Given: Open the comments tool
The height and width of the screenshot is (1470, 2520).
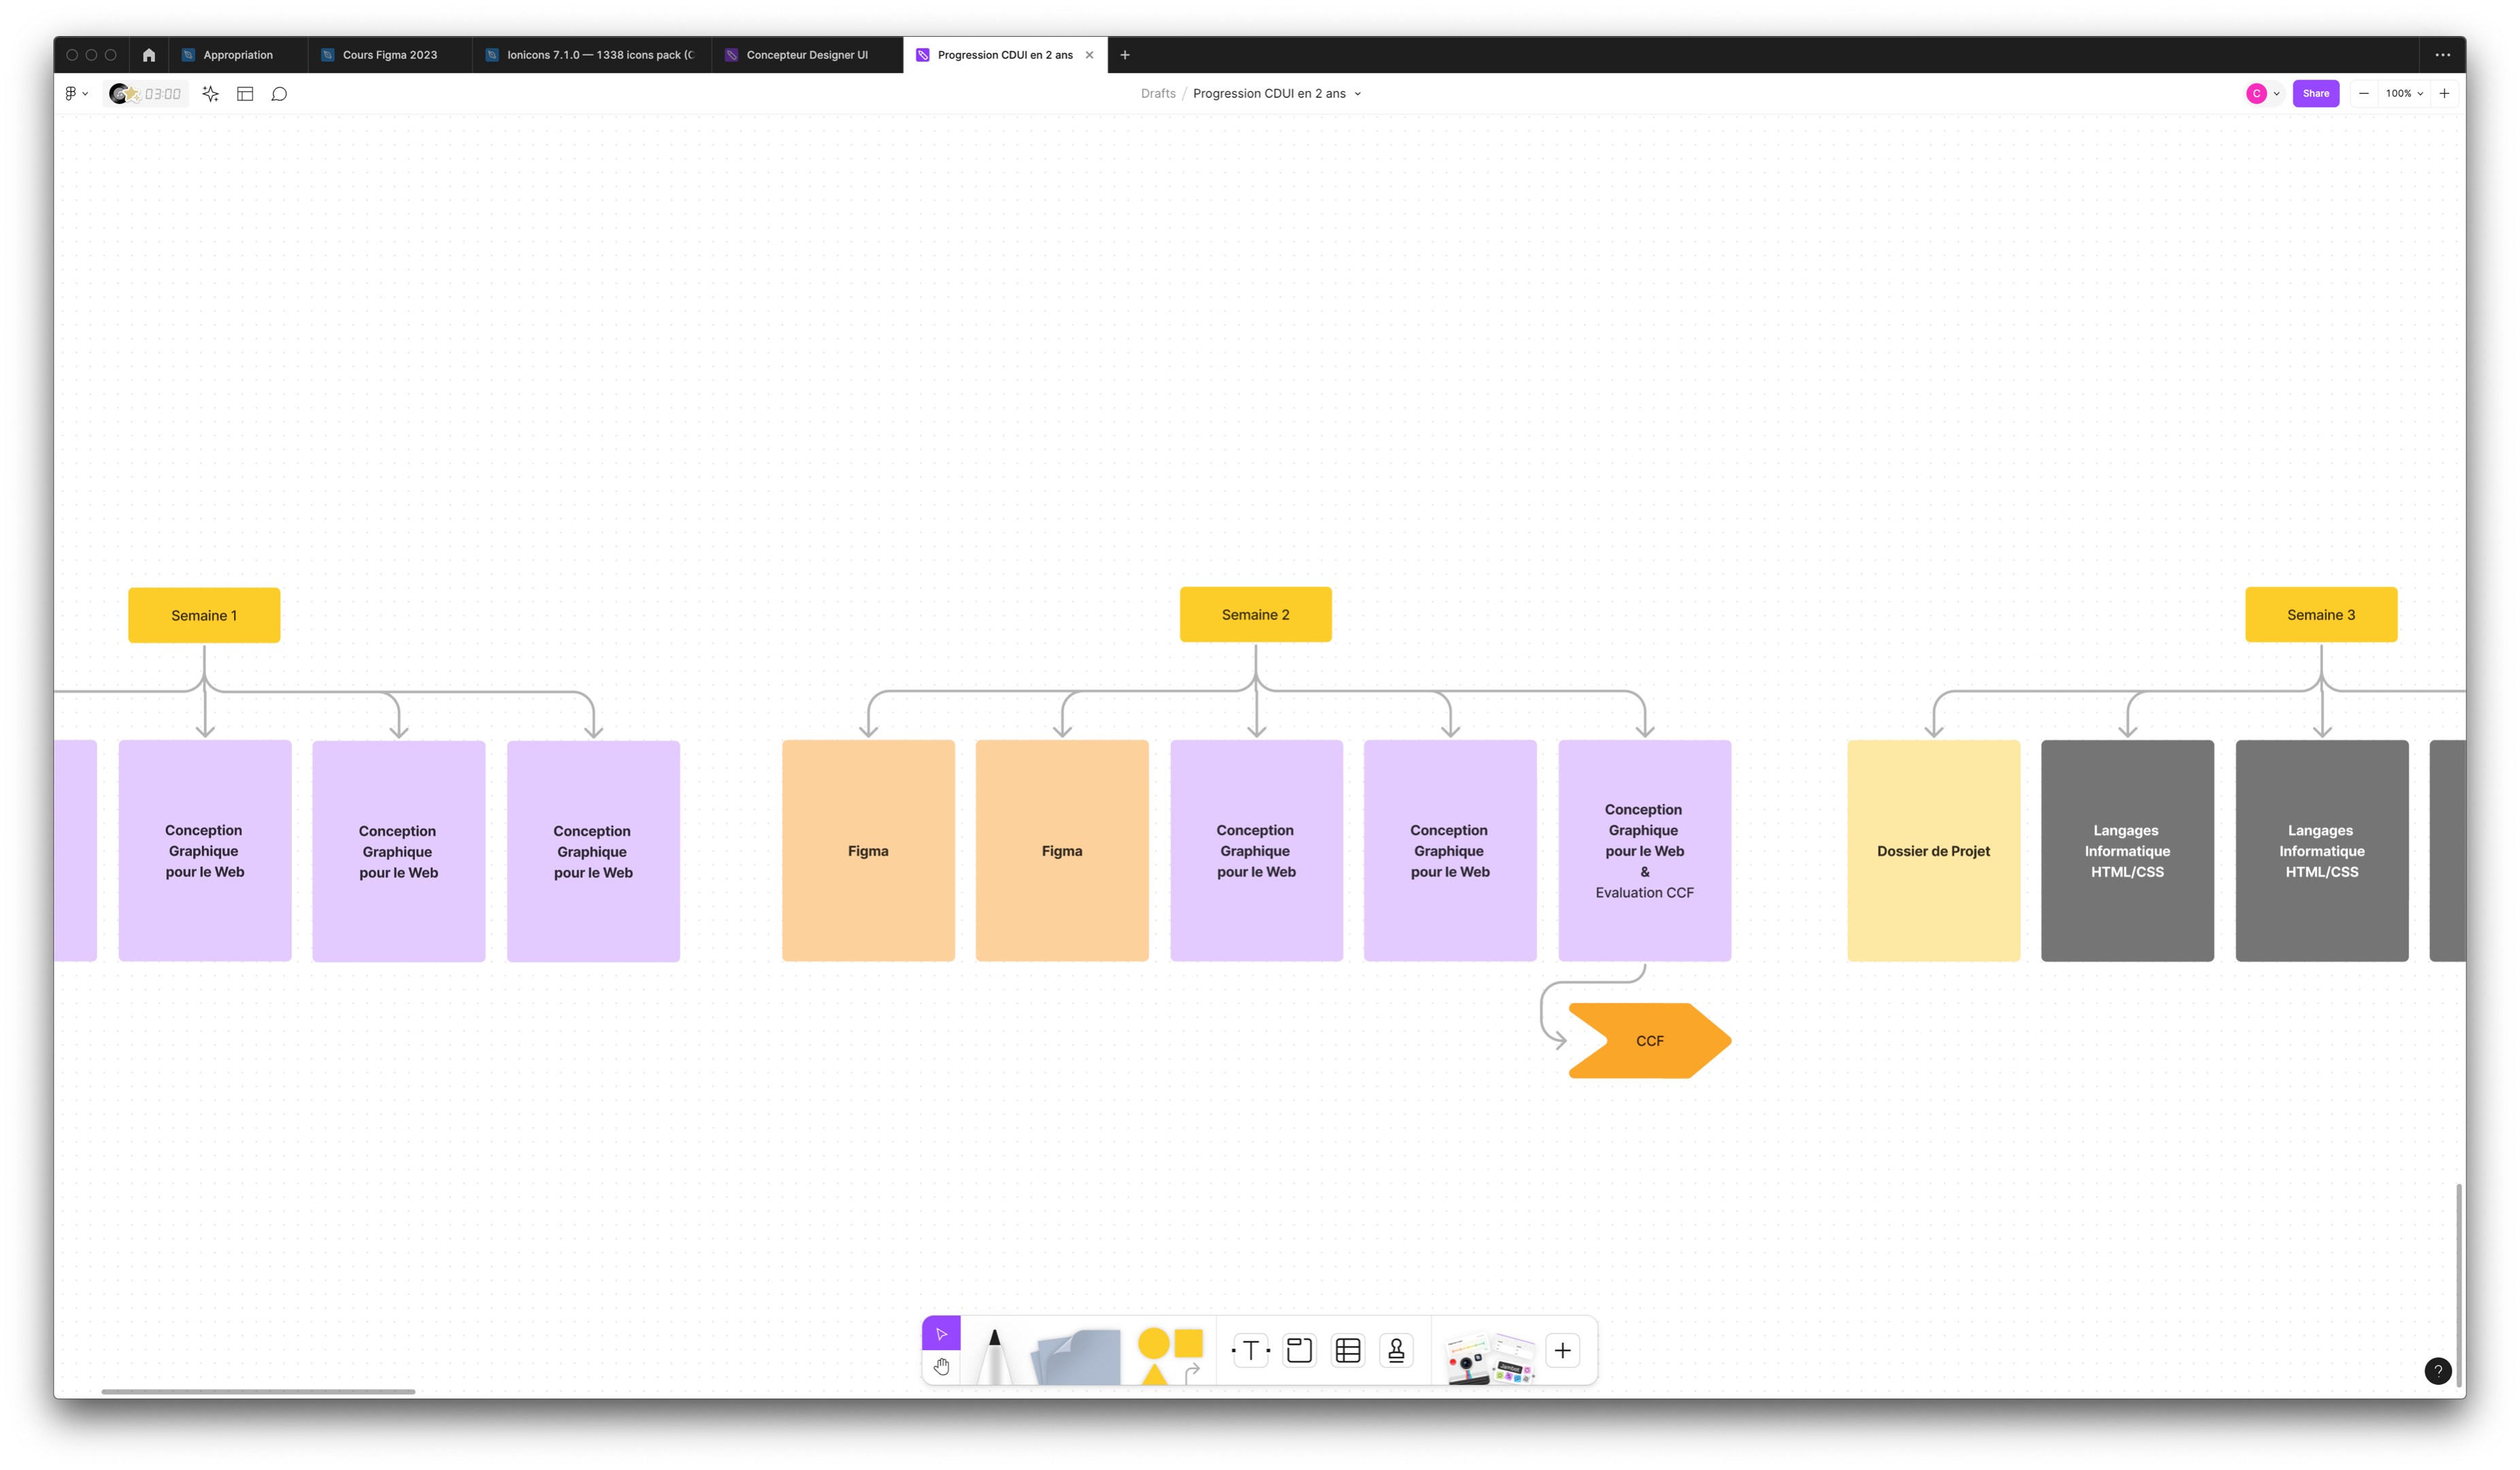Looking at the screenshot, I should click(x=279, y=94).
